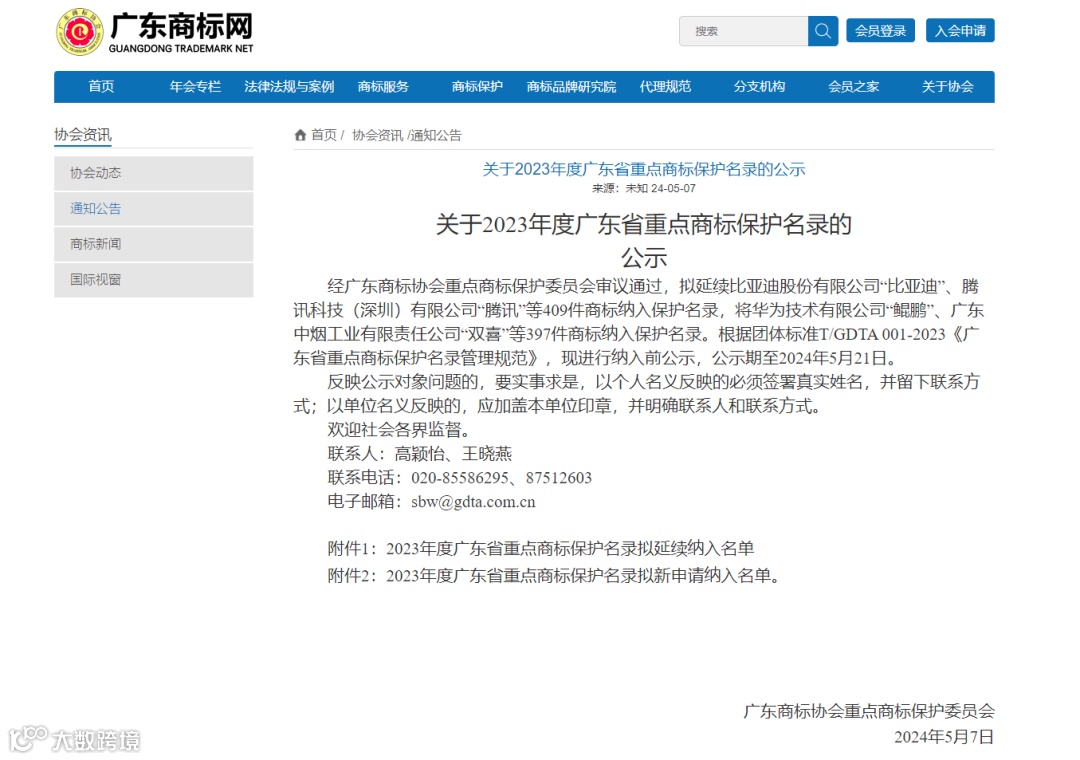
Task: Go to 首页 in the navigation bar
Action: coord(101,87)
